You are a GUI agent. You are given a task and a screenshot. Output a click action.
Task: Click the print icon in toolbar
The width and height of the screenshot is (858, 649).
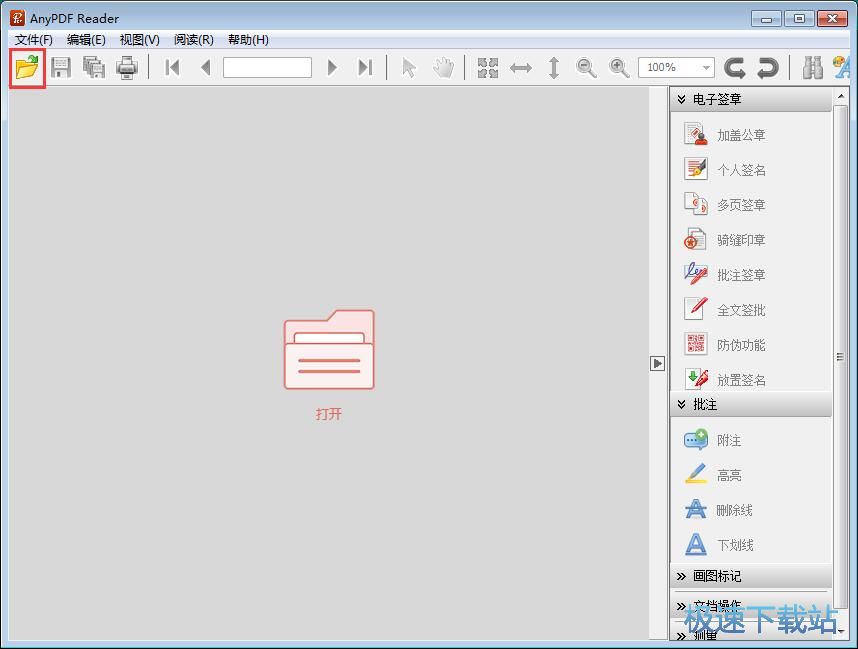coord(126,68)
